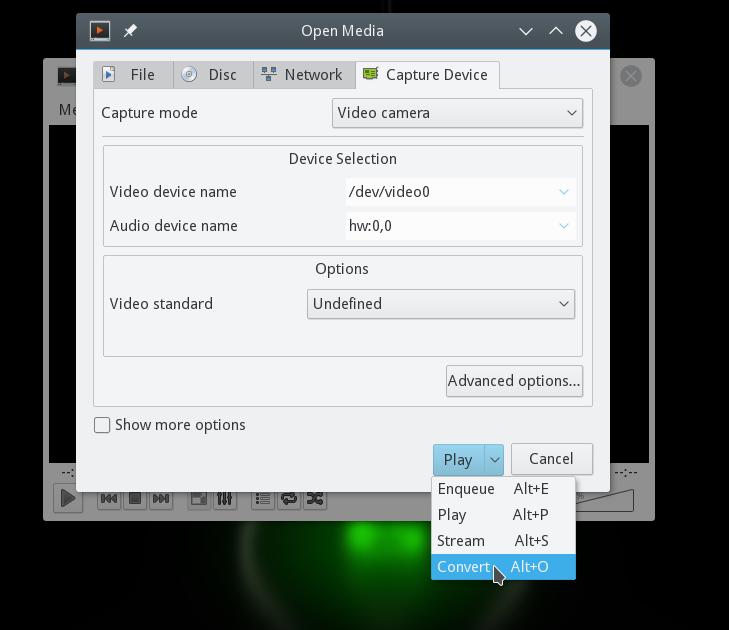
Task: Open the Video device name dropdown arrow
Action: point(563,192)
